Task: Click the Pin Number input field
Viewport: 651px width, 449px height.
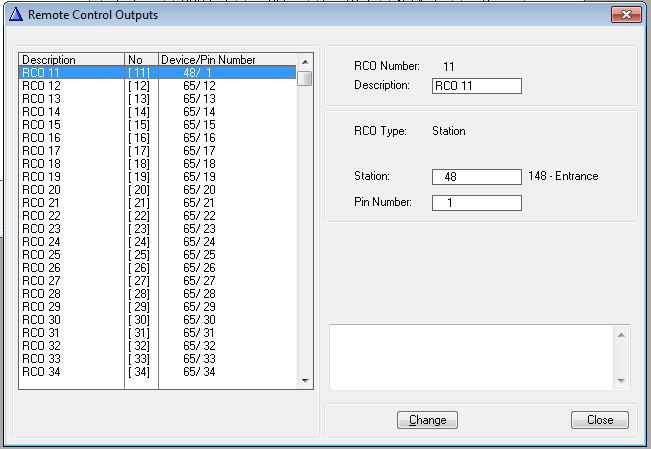Action: click(476, 203)
